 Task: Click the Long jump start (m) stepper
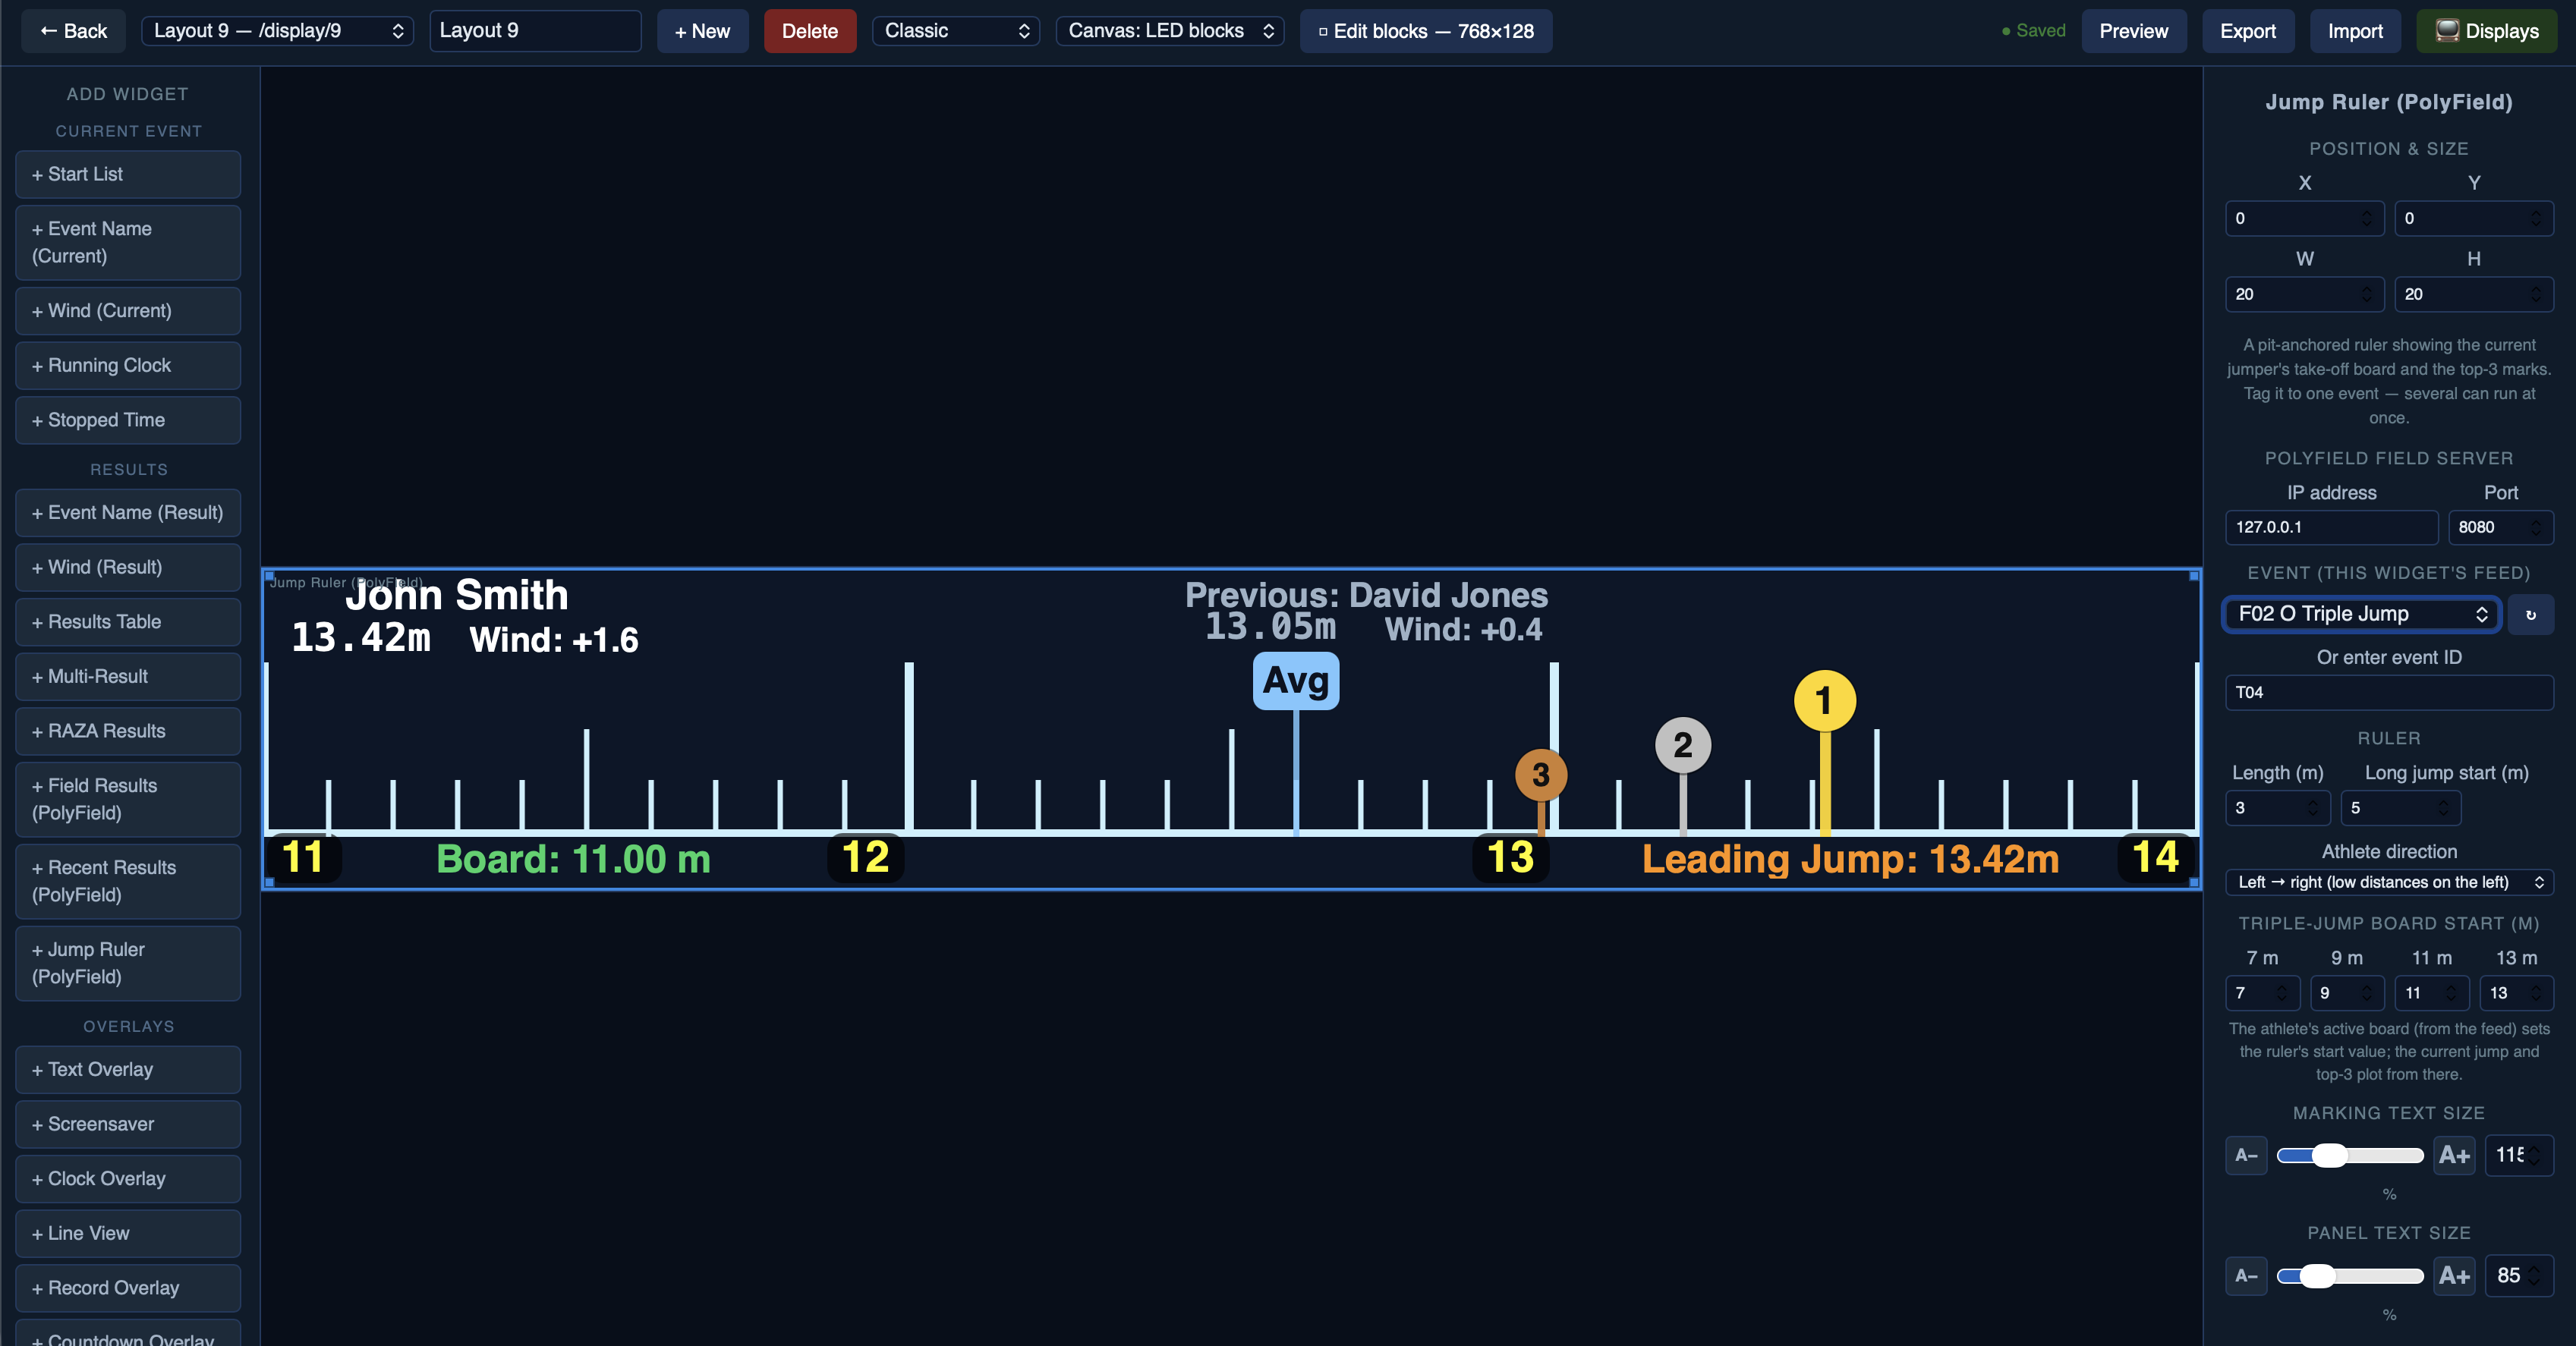coord(2400,808)
